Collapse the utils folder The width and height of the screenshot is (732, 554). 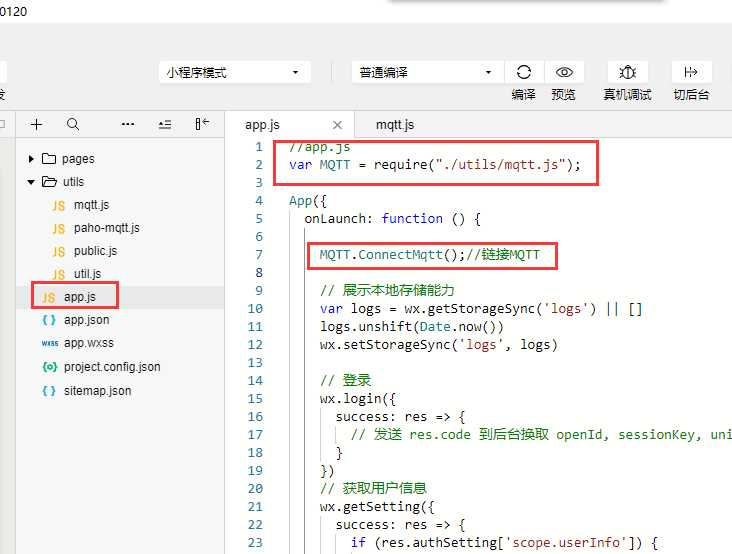pos(31,182)
